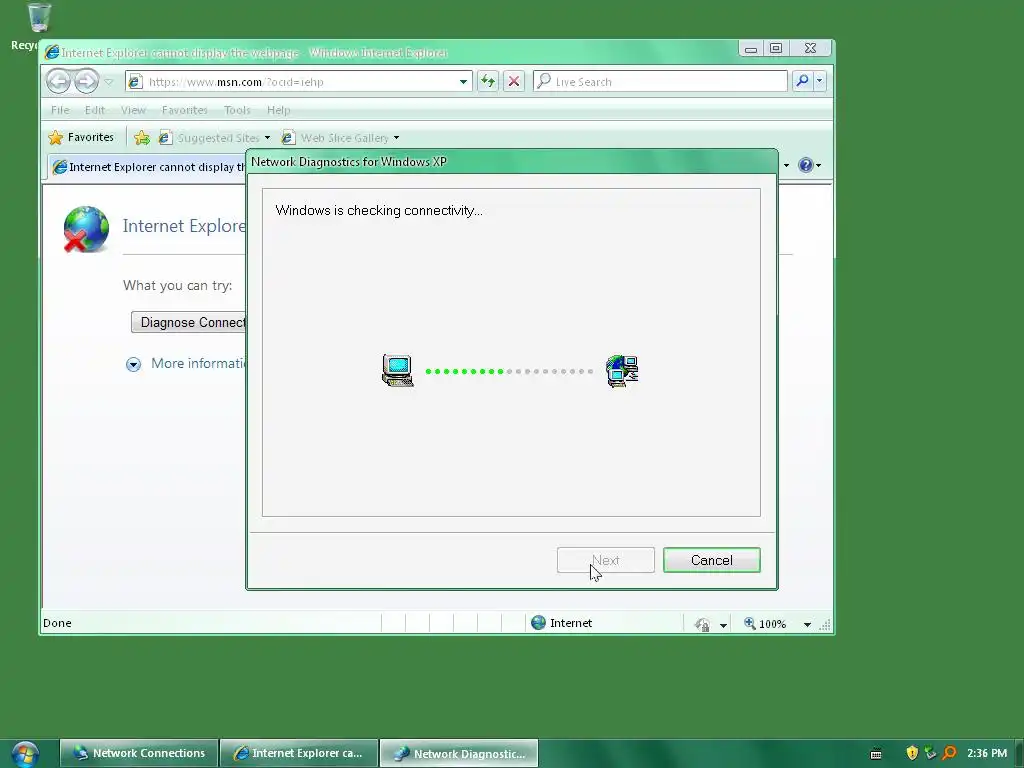Click the More information arrow icon
Viewport: 1024px width, 768px height.
[133, 364]
